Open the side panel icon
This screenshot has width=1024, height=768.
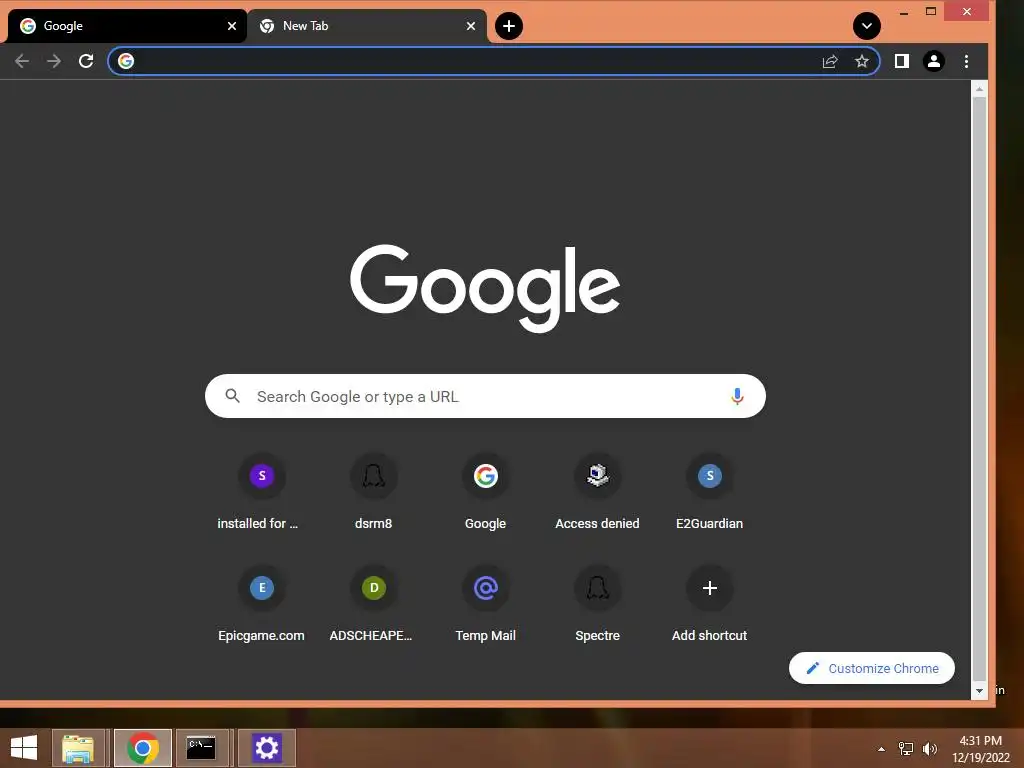(902, 61)
